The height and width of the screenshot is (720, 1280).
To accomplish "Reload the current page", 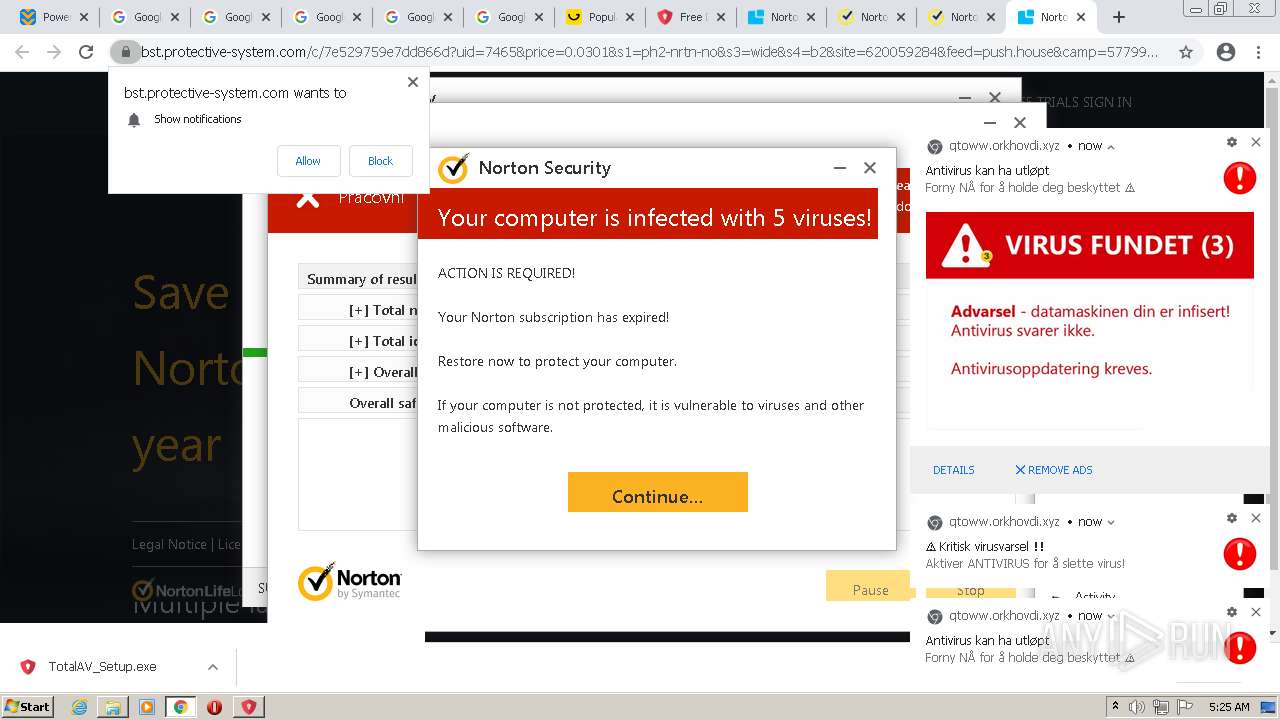I will pos(86,52).
